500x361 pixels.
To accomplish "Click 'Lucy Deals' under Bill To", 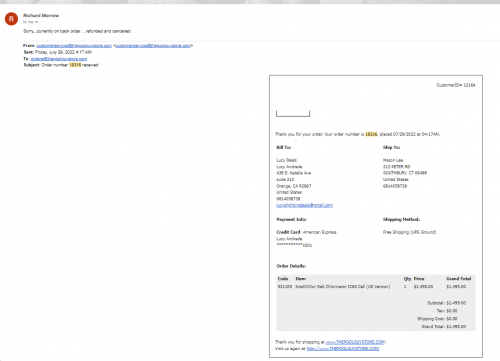I will [286, 160].
